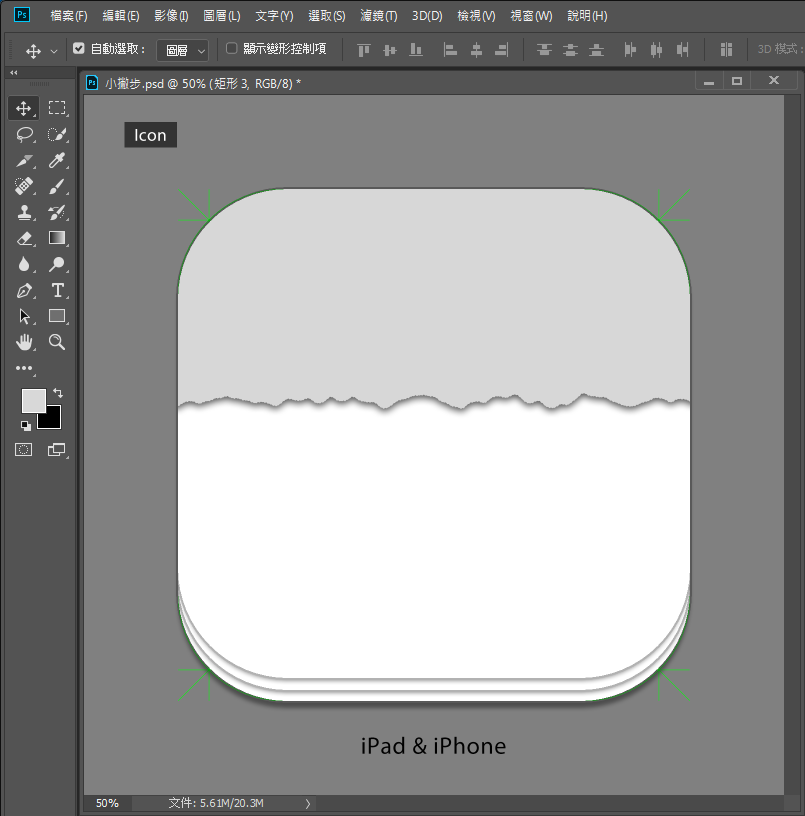Select the Lasso tool
The width and height of the screenshot is (805, 816).
point(24,134)
